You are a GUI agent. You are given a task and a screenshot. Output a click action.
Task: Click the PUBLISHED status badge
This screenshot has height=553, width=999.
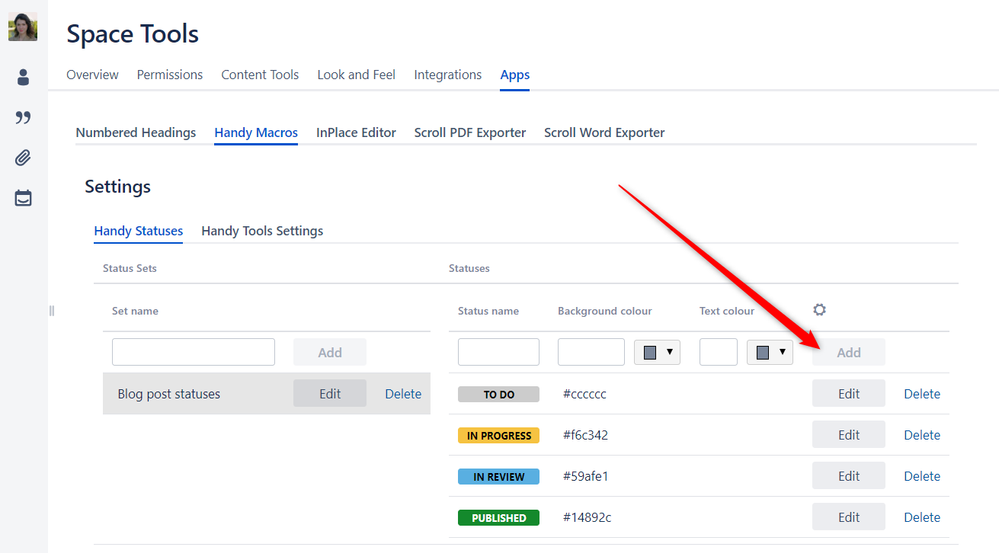pos(499,518)
